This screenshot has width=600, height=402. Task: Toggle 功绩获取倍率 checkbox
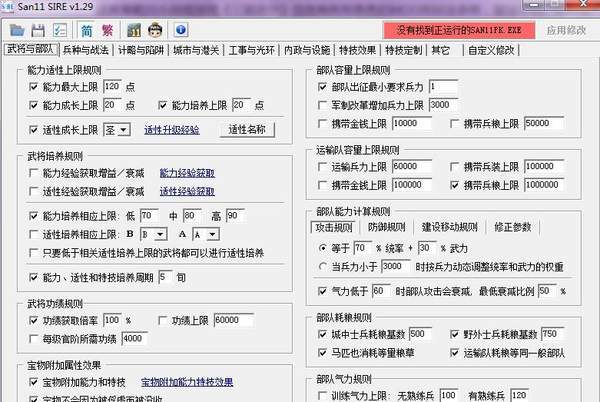coord(33,320)
